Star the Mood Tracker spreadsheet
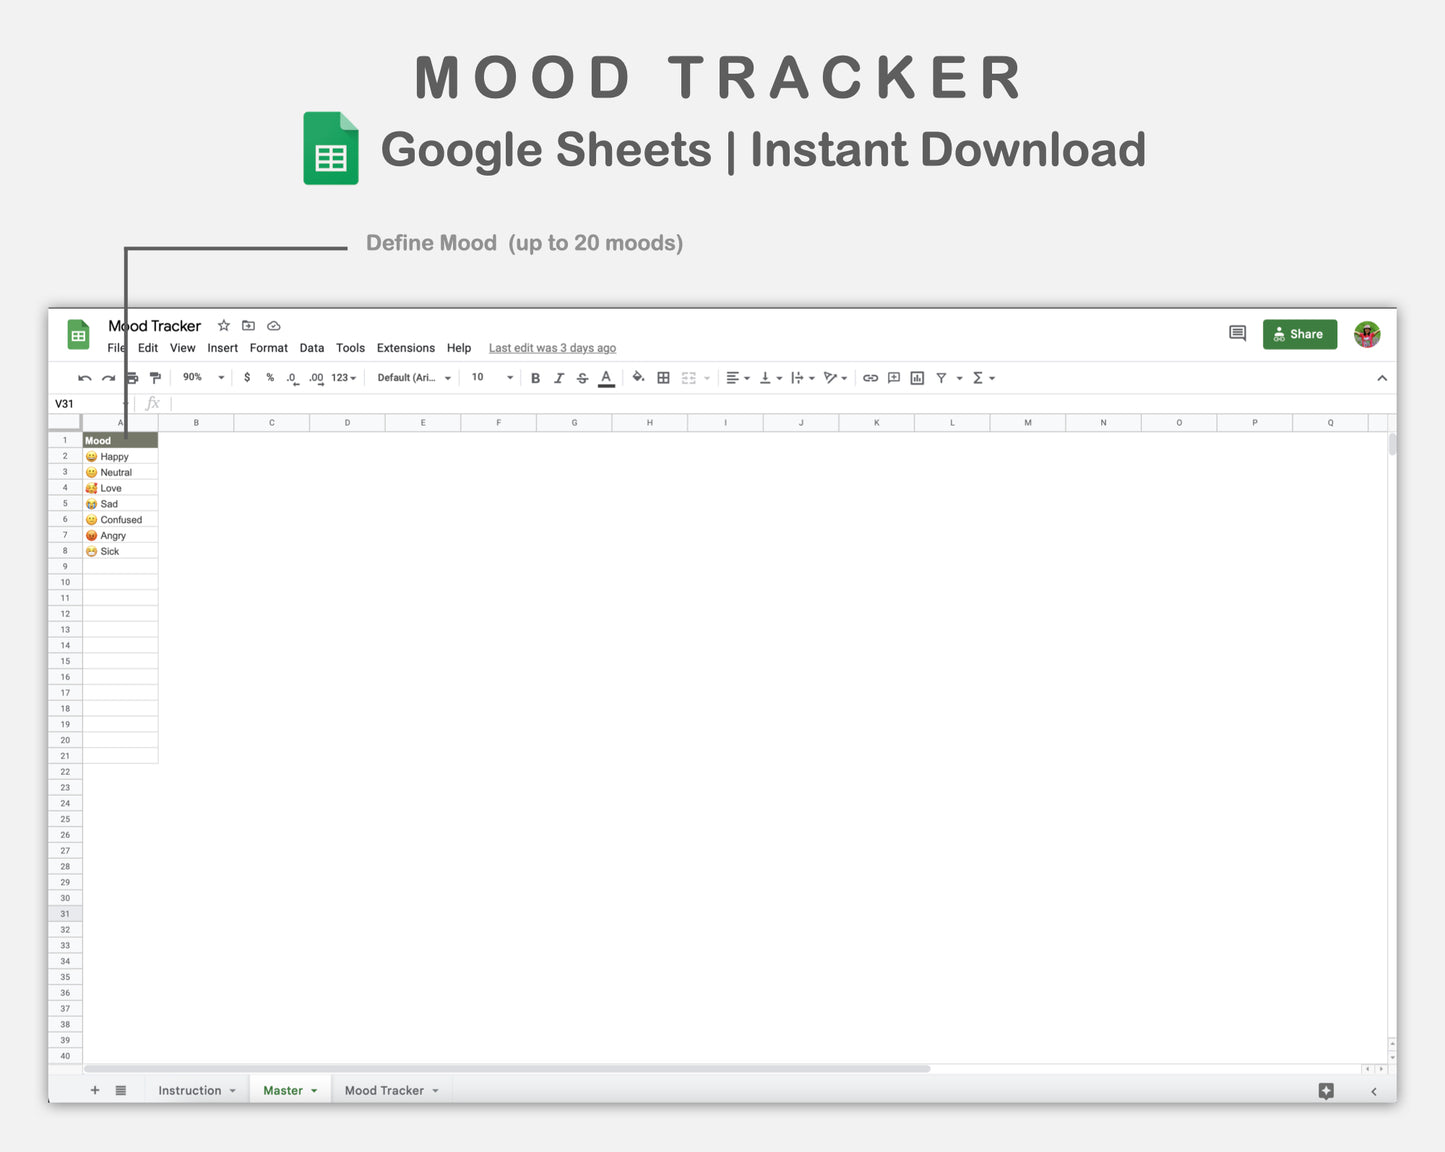This screenshot has height=1152, width=1445. click(222, 325)
